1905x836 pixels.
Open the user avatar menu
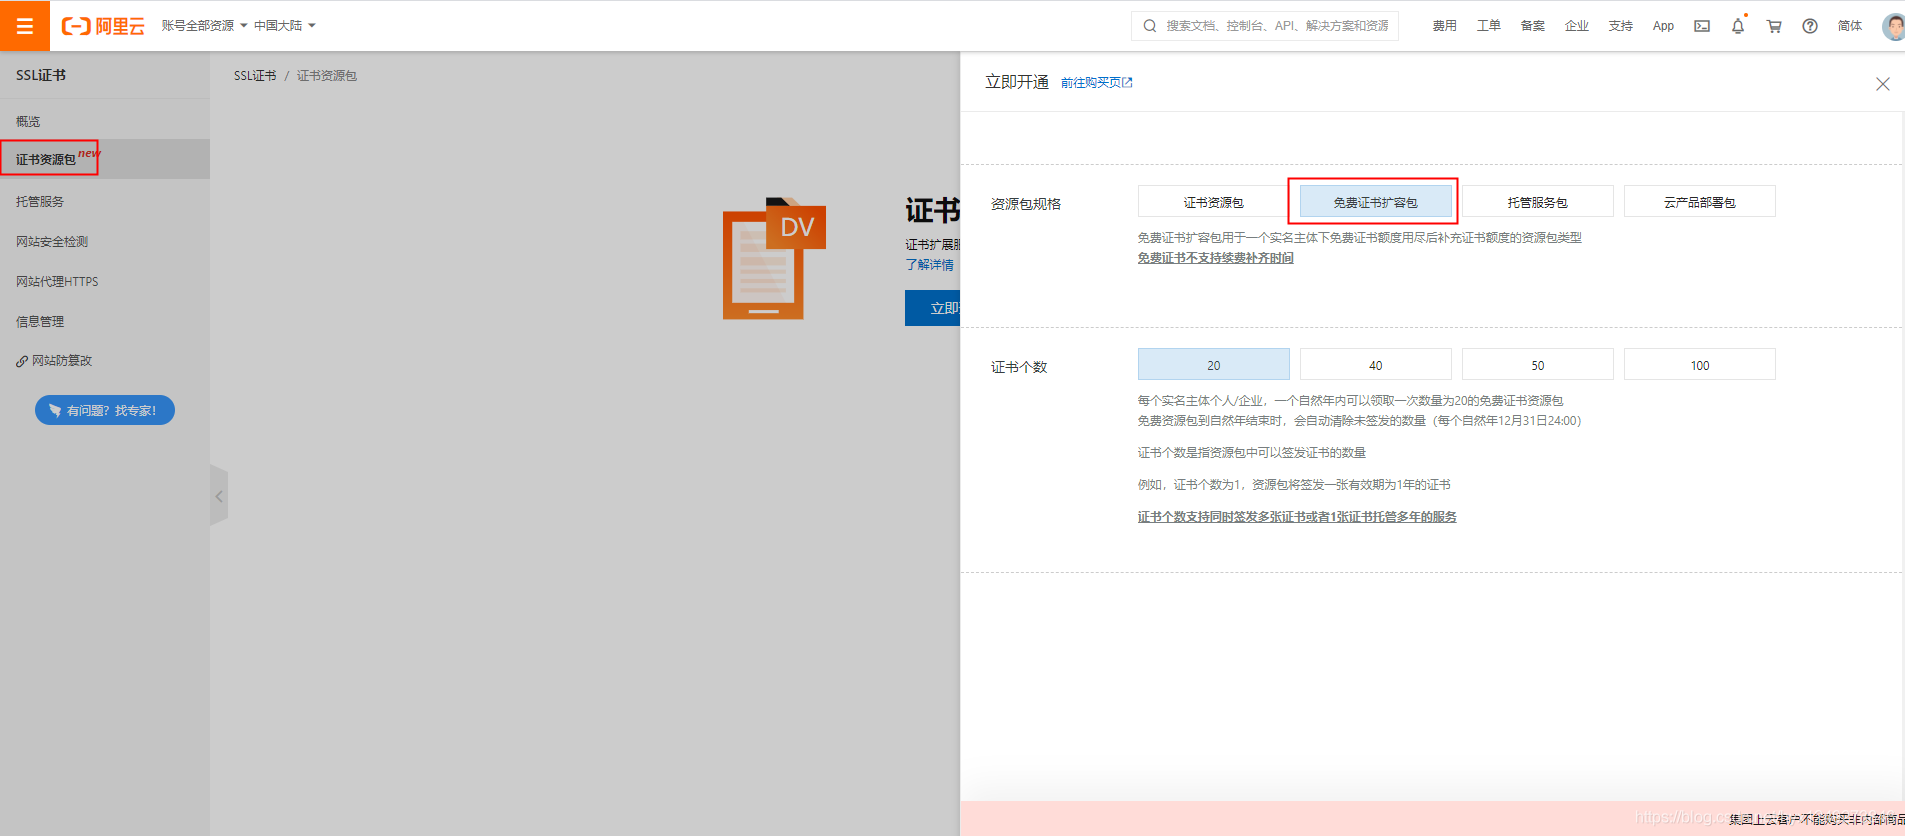tap(1893, 26)
